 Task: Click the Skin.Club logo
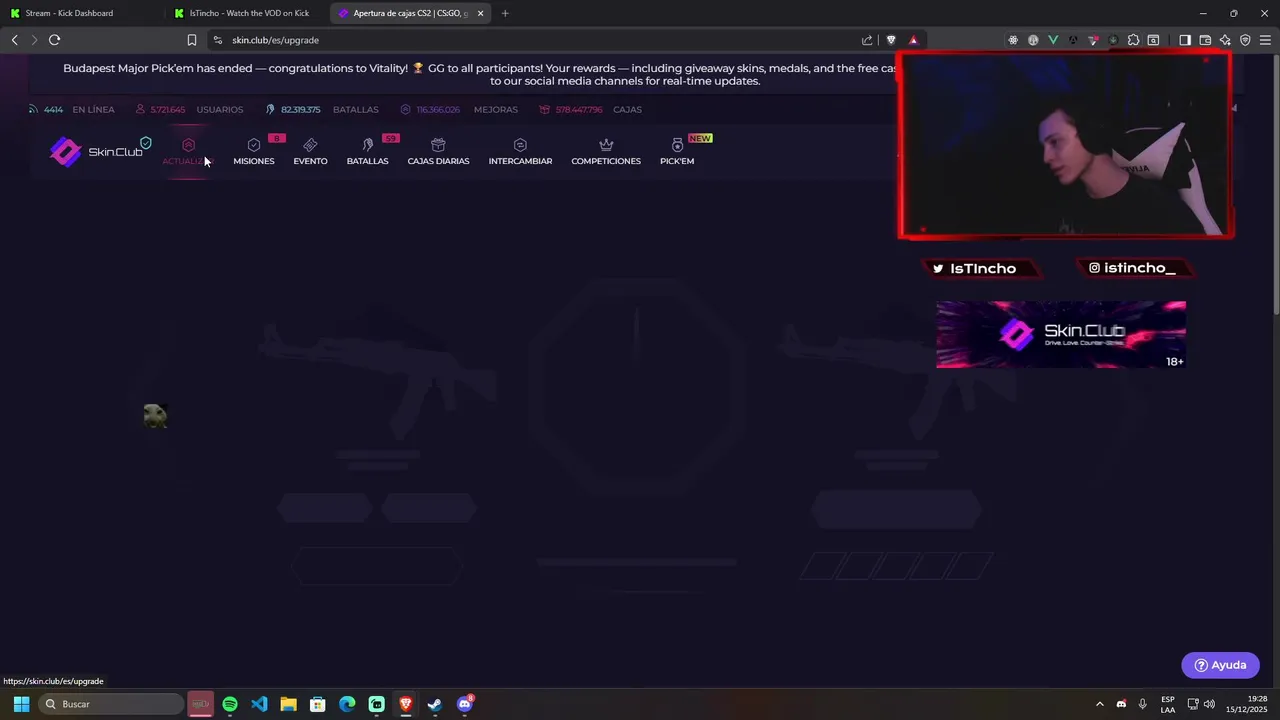[97, 152]
